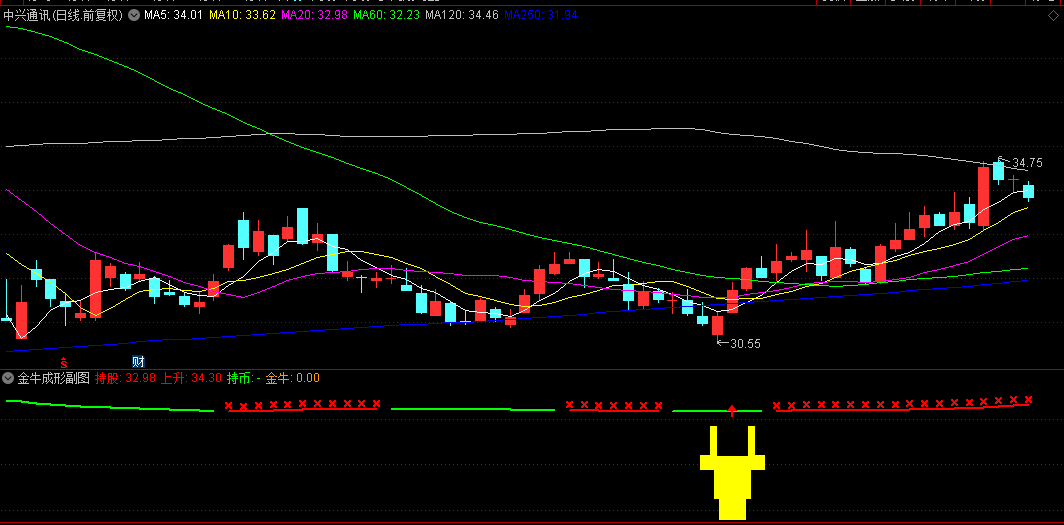
Task: Click the diamond icon at chart corner
Action: pyautogui.click(x=1052, y=15)
